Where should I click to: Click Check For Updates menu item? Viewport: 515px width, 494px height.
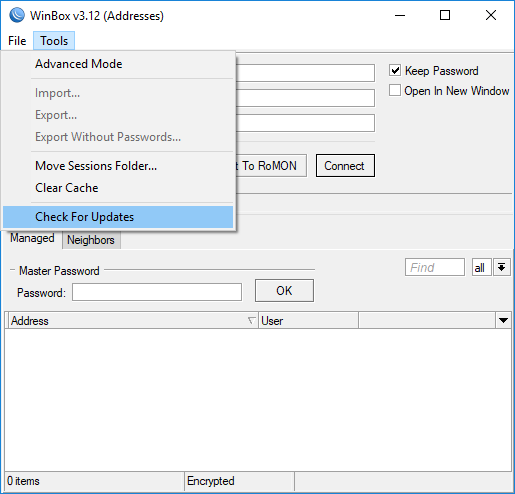tap(118, 217)
